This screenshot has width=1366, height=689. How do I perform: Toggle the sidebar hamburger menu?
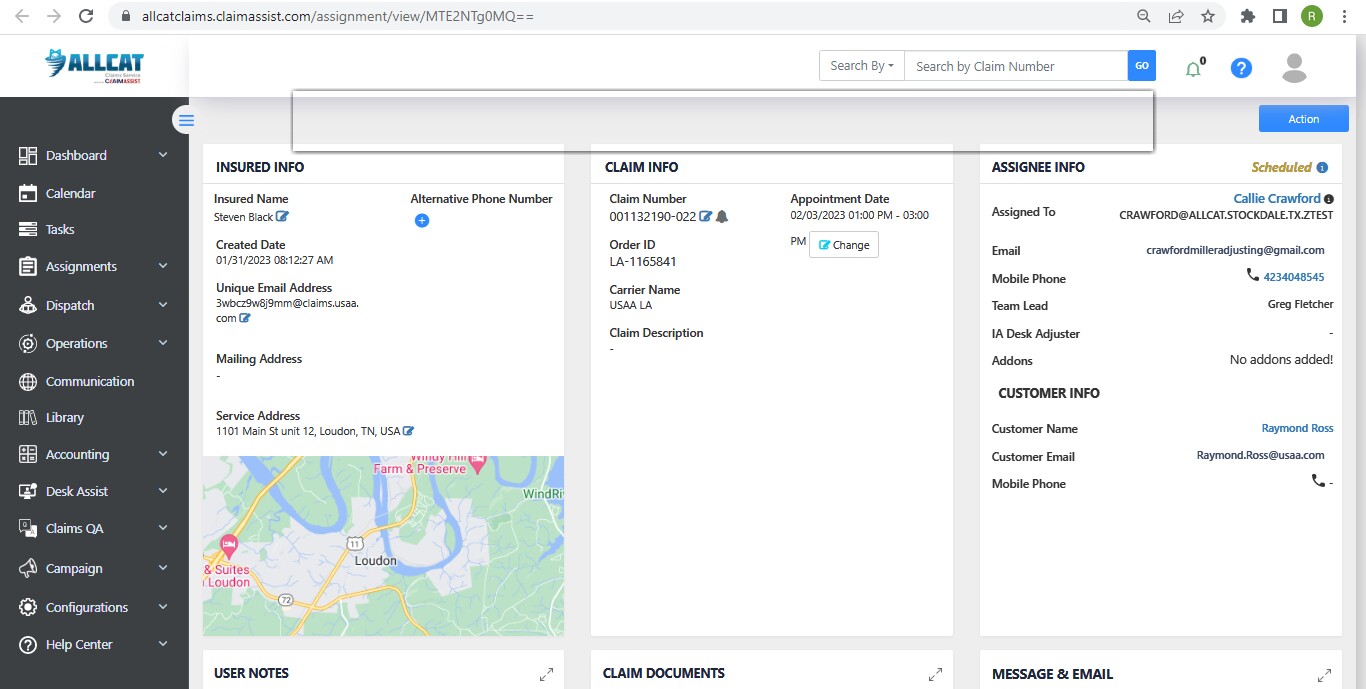(186, 120)
